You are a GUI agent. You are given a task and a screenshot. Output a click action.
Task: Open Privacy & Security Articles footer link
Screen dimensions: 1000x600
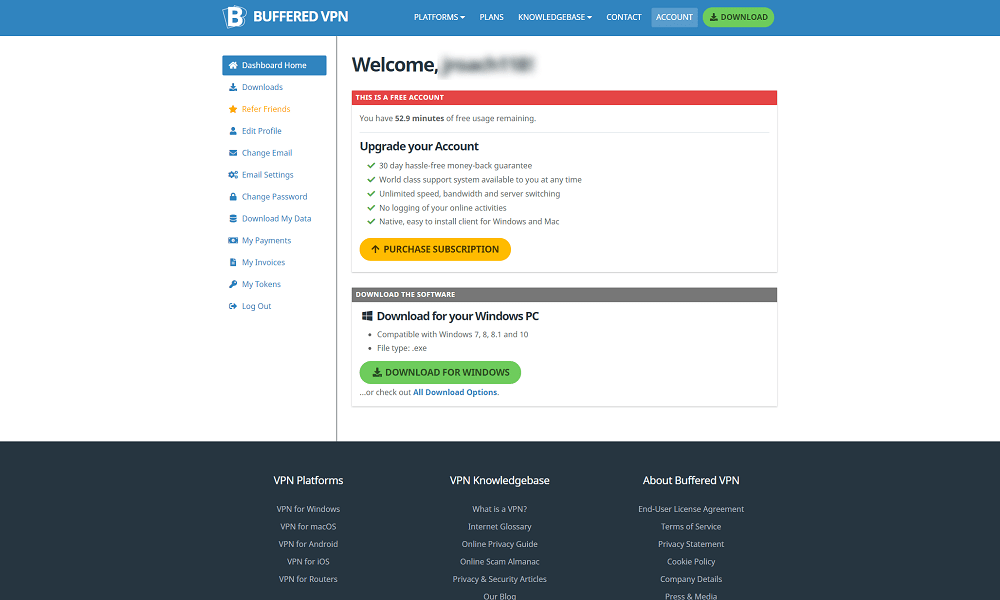499,579
